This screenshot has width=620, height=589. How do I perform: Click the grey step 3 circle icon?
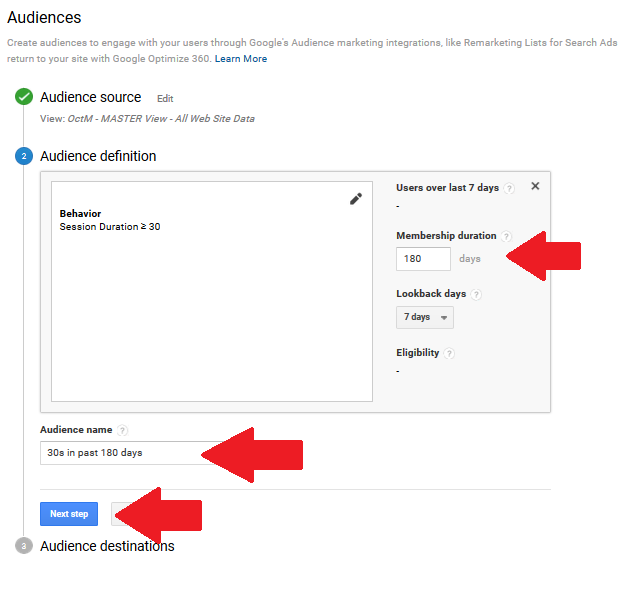point(24,546)
